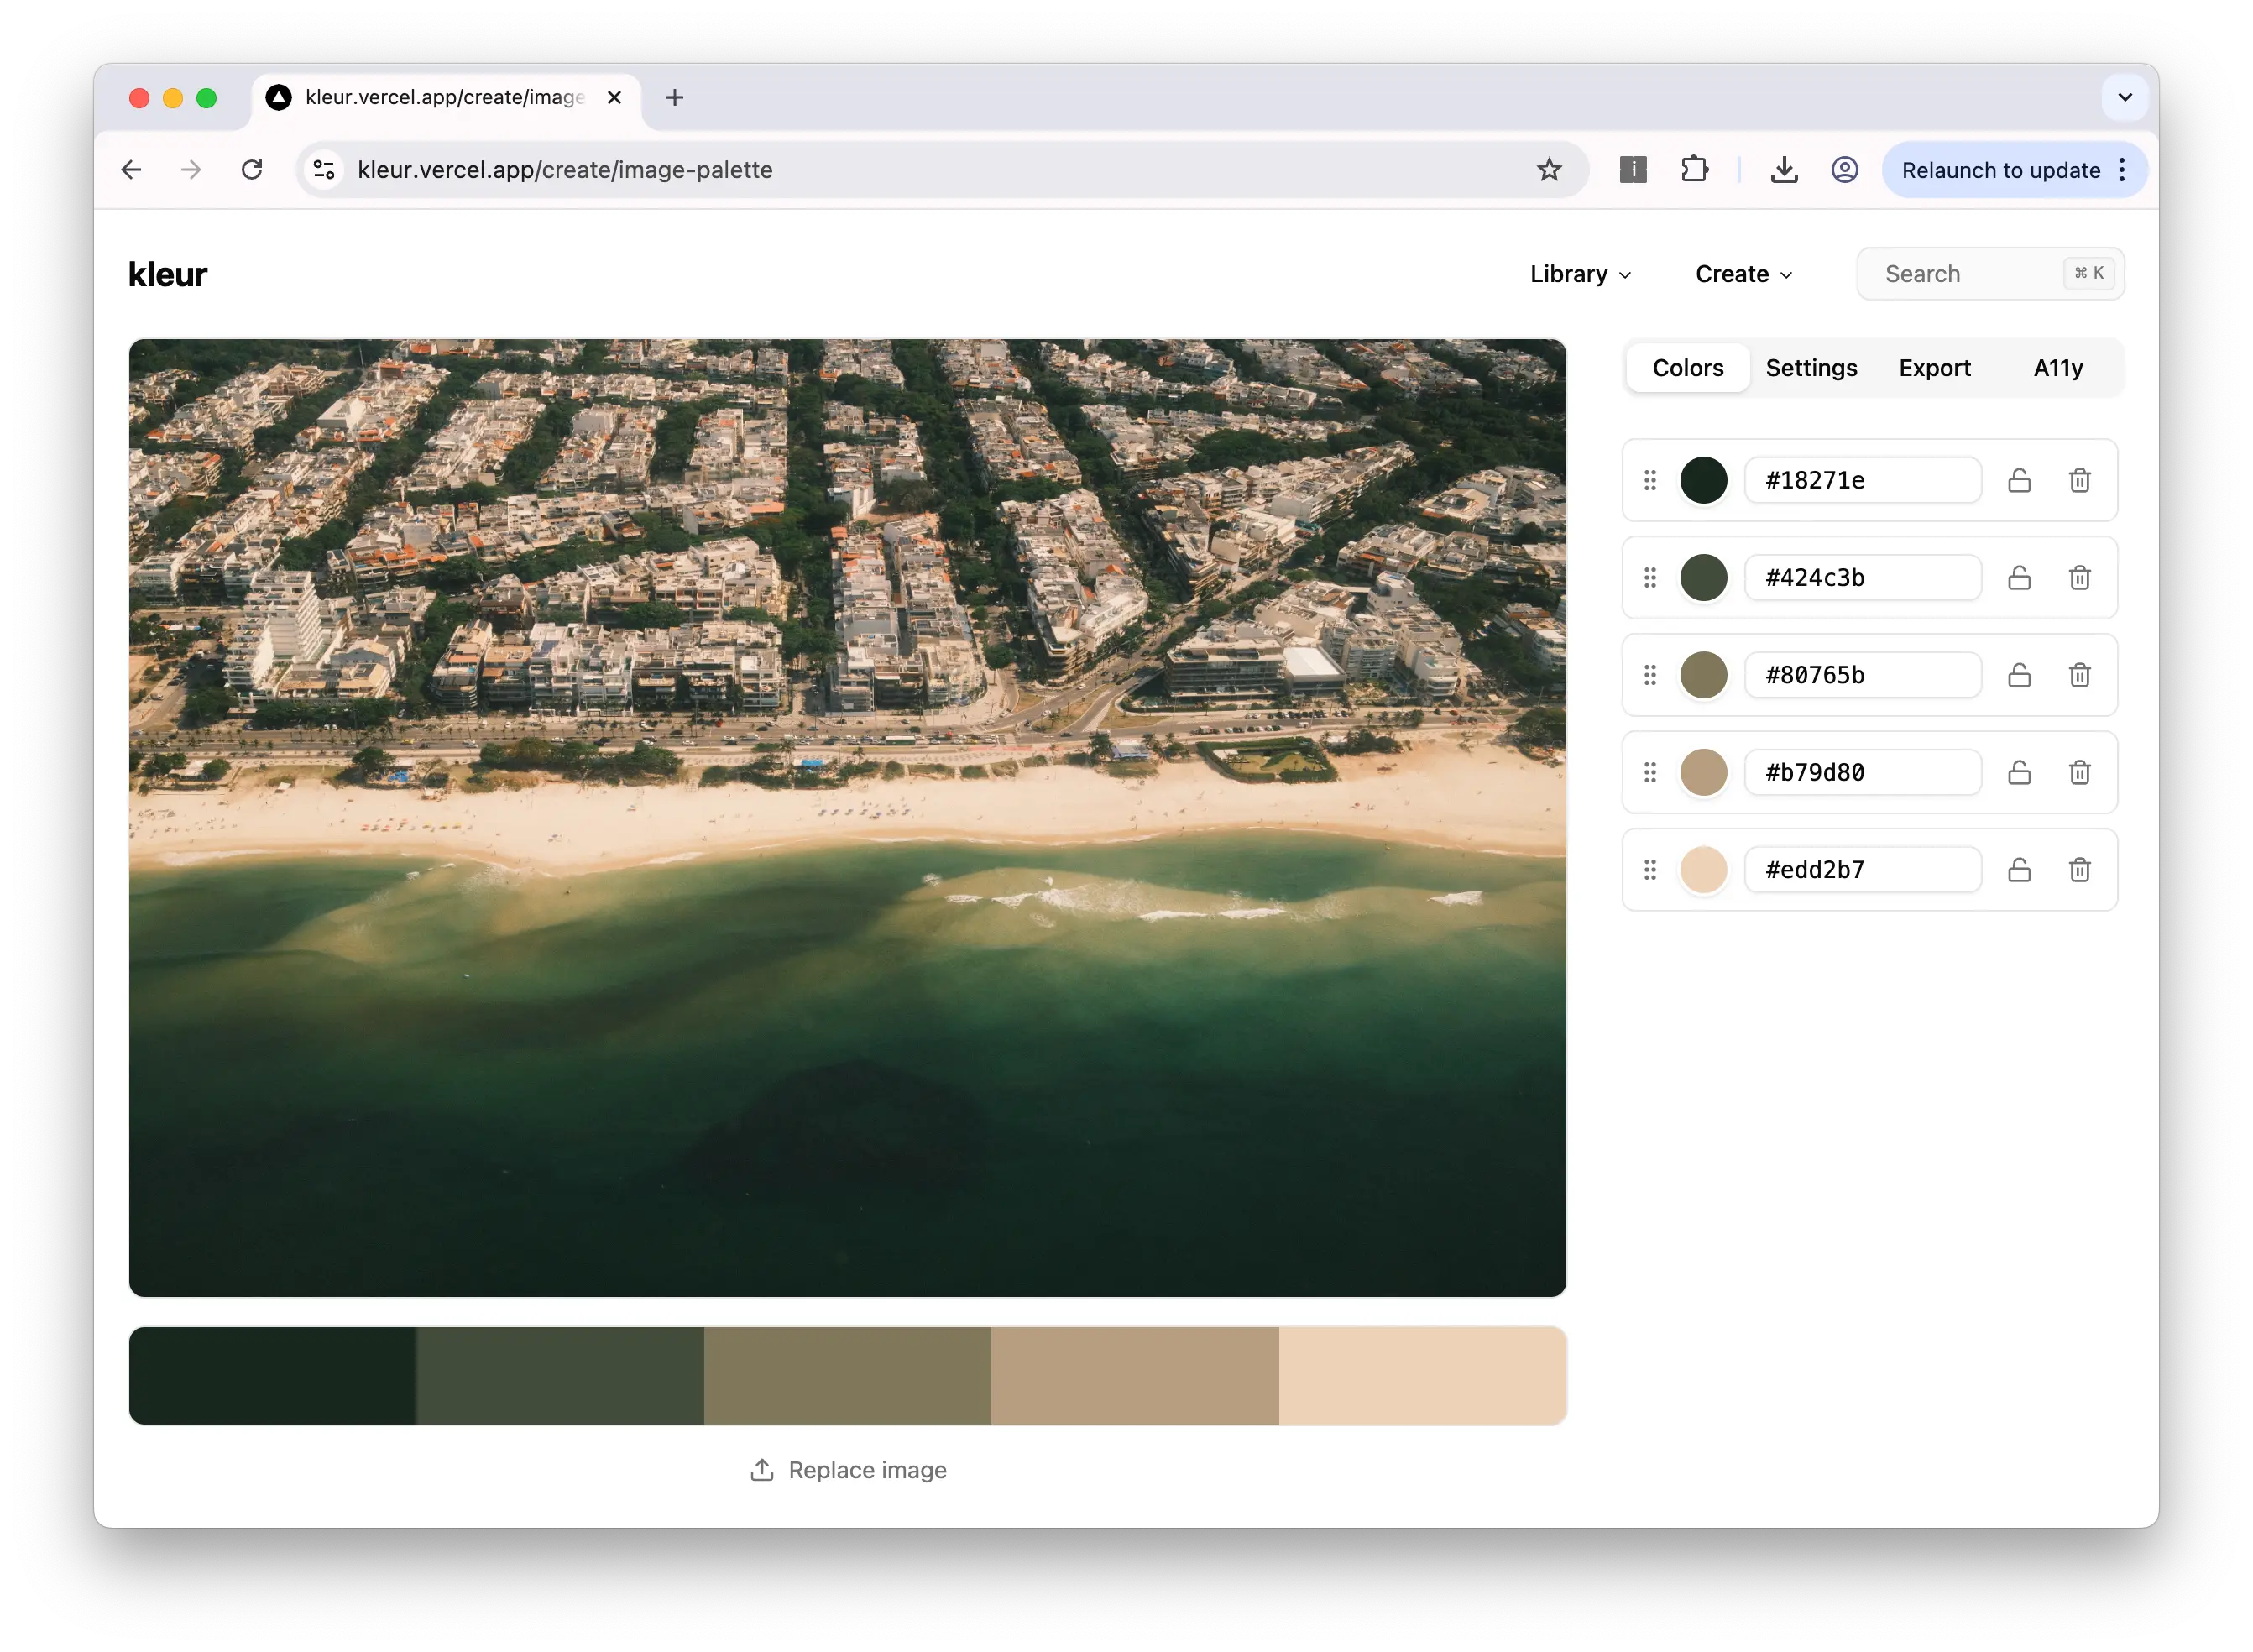Click Replace image button
Viewport: 2253px width, 1652px height.
pyautogui.click(x=848, y=1470)
